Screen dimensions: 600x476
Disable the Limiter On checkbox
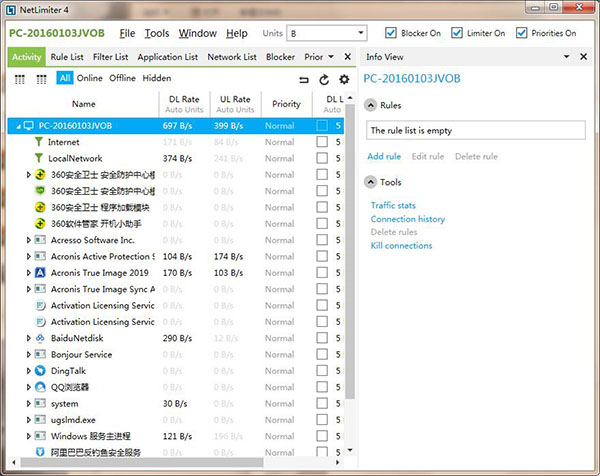tap(456, 33)
